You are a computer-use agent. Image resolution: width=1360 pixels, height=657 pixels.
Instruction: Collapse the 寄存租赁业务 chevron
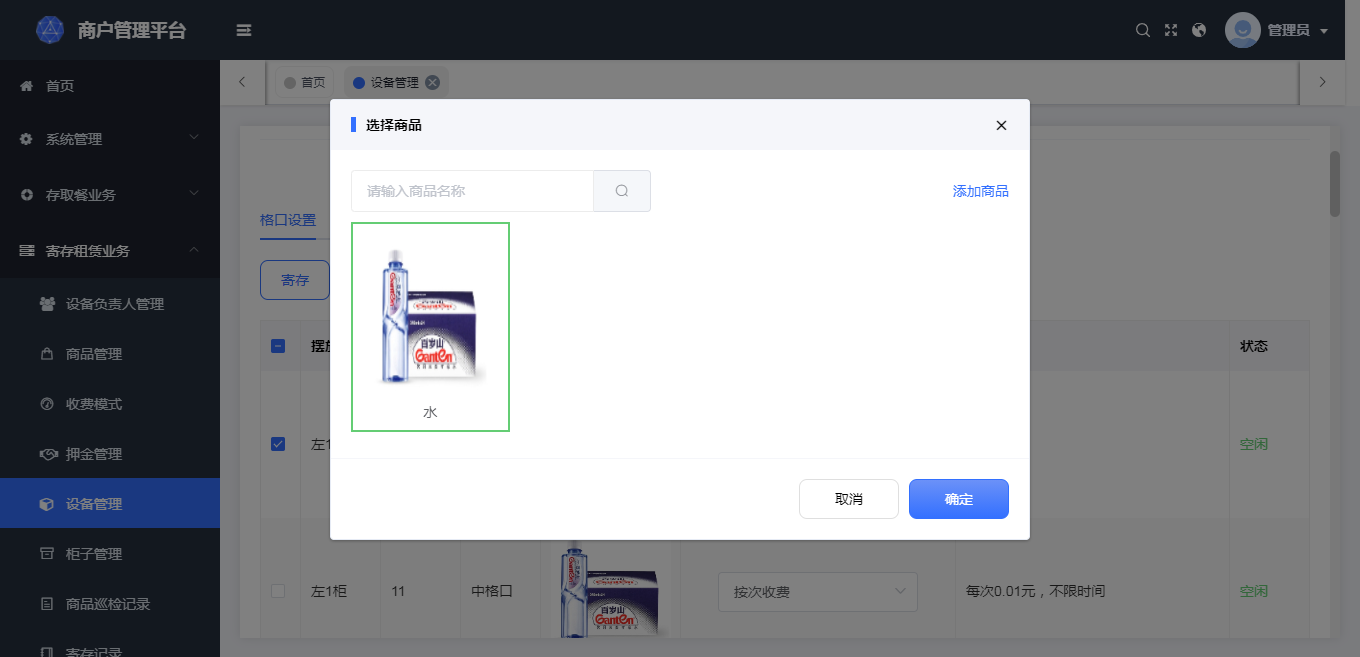click(x=194, y=250)
